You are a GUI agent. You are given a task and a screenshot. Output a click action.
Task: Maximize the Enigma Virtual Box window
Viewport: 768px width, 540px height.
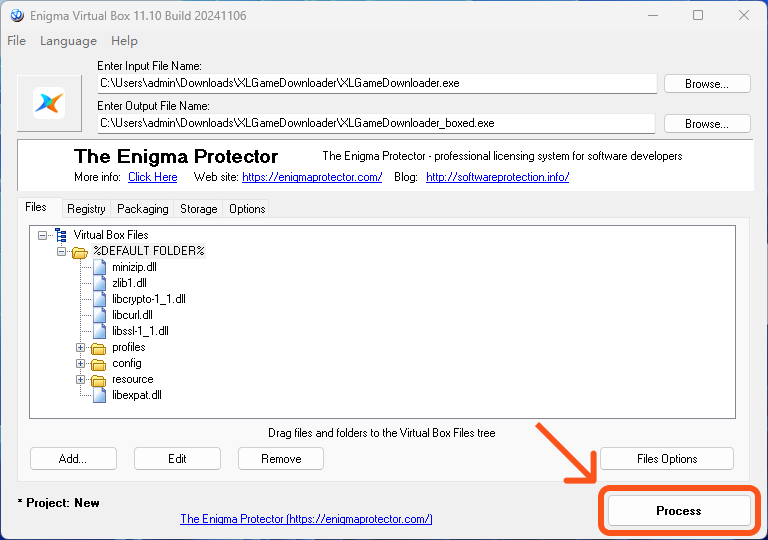(x=698, y=15)
